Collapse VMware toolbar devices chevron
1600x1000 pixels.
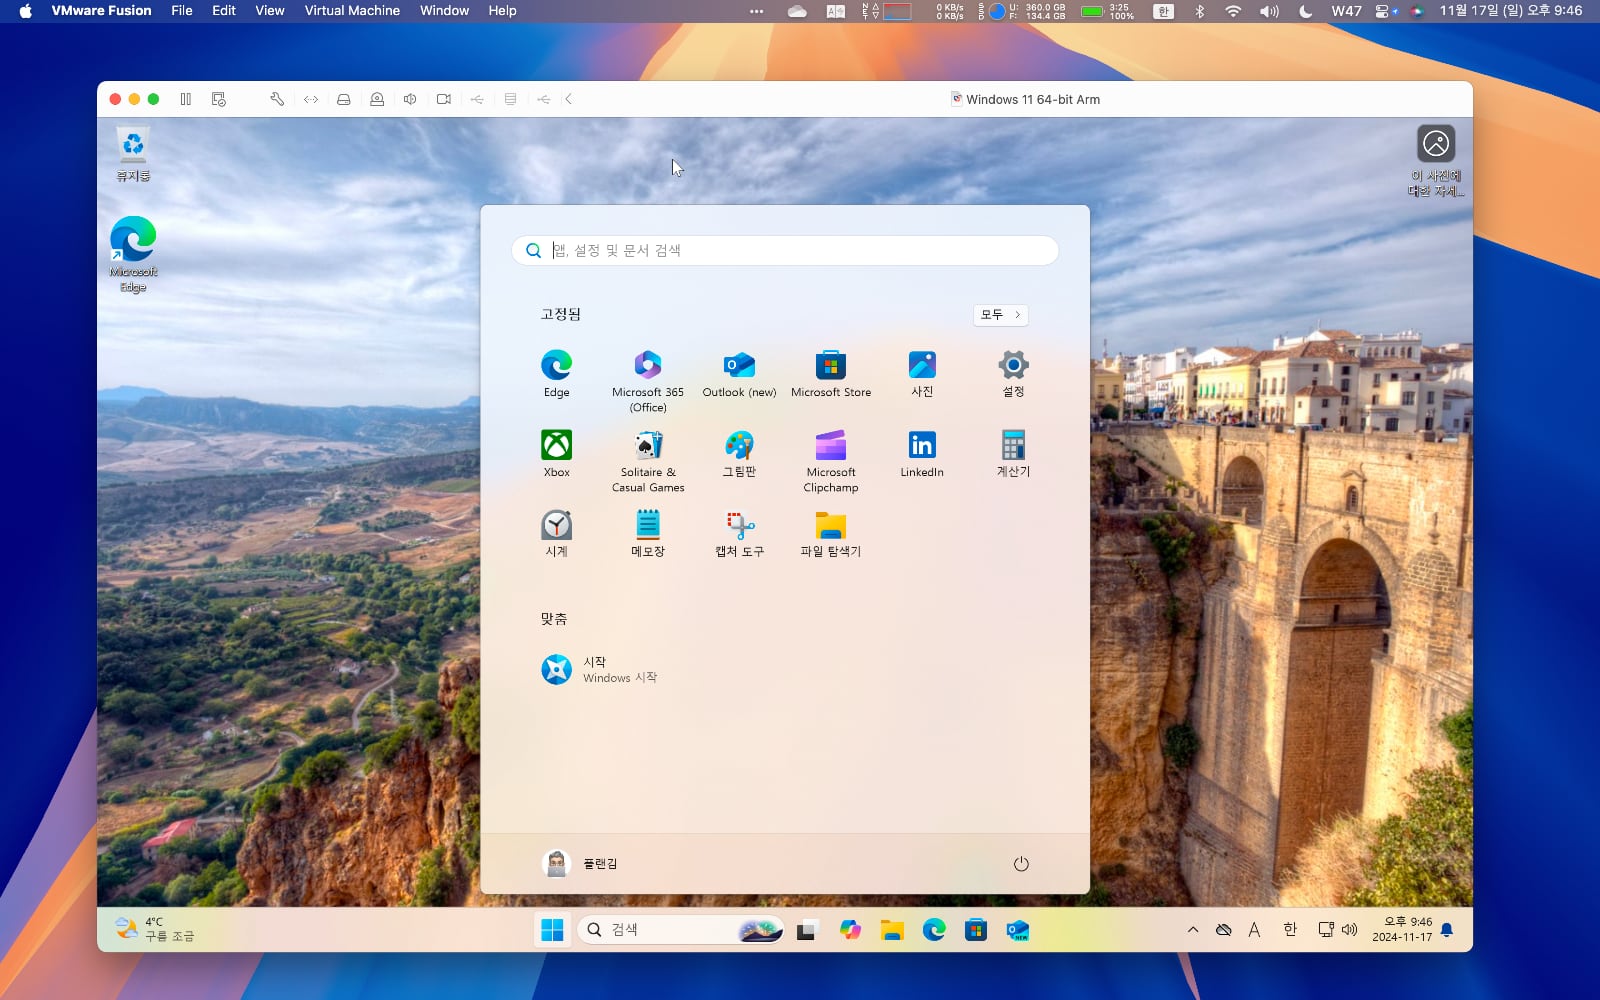pyautogui.click(x=568, y=99)
